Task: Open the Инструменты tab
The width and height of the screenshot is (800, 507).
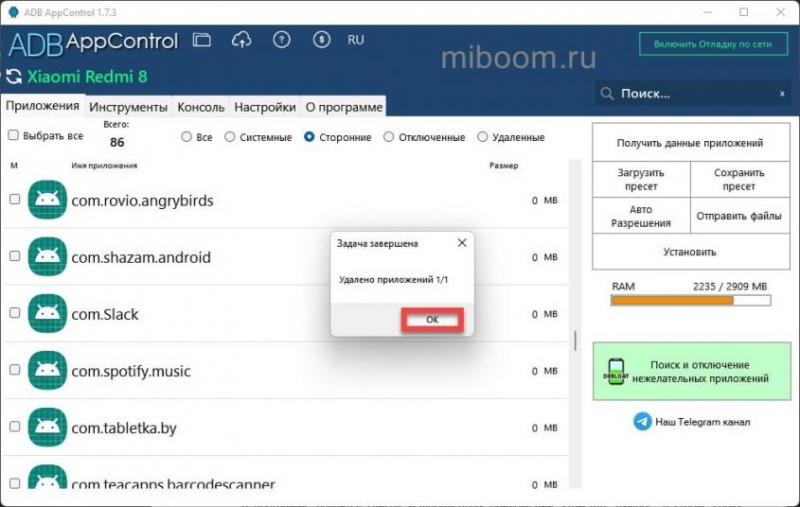Action: pyautogui.click(x=128, y=107)
